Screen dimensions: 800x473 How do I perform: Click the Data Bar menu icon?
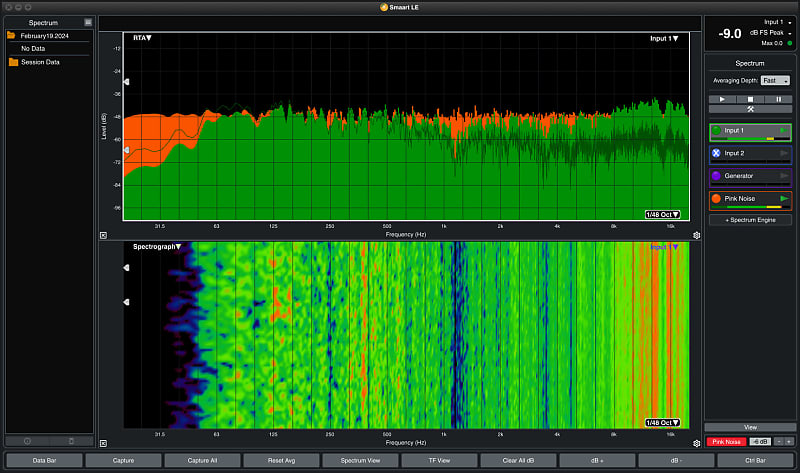click(x=88, y=21)
